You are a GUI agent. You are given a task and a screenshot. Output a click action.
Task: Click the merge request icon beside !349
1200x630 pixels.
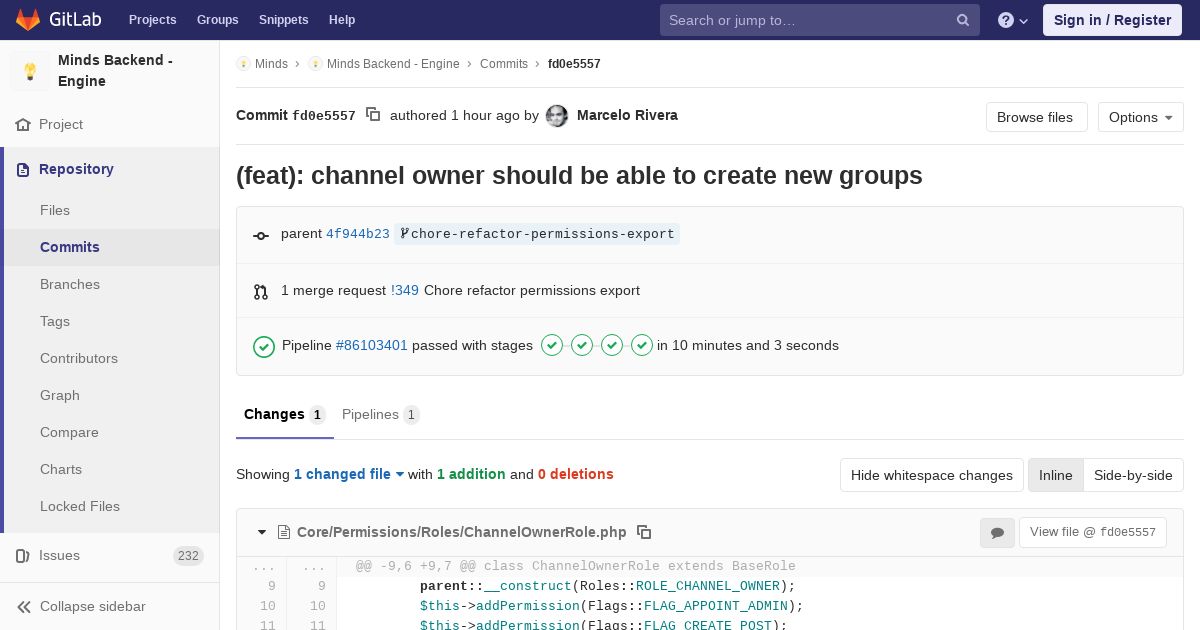coord(261,292)
